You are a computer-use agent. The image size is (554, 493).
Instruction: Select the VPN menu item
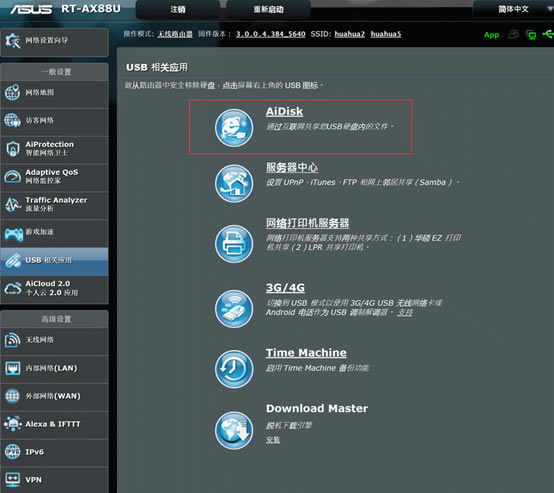pyautogui.click(x=54, y=480)
